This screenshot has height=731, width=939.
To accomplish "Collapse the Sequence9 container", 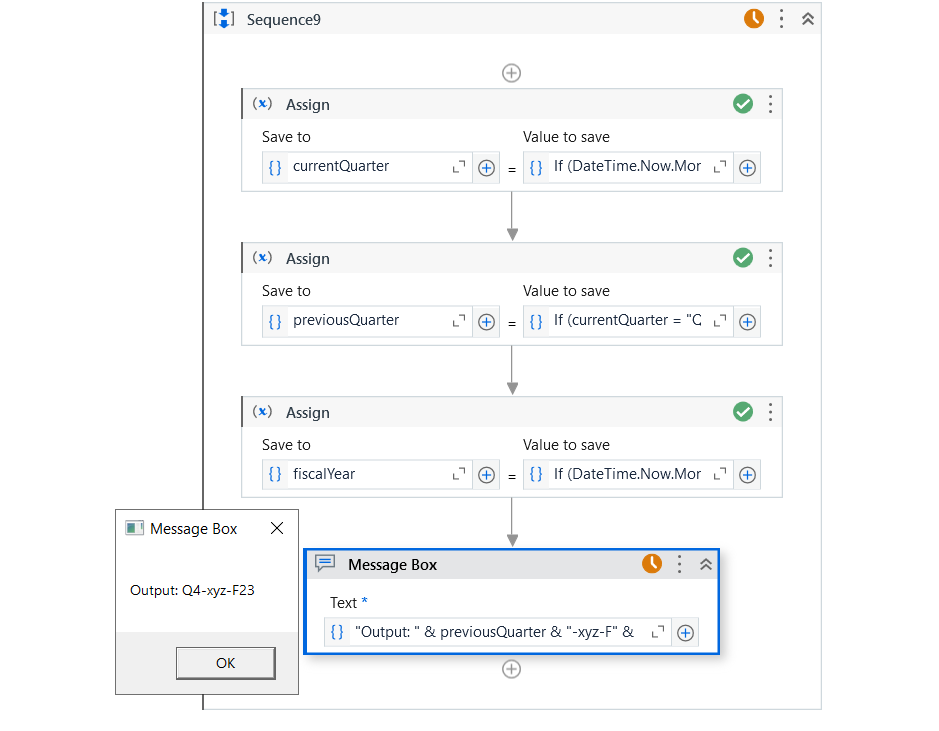I will (808, 19).
